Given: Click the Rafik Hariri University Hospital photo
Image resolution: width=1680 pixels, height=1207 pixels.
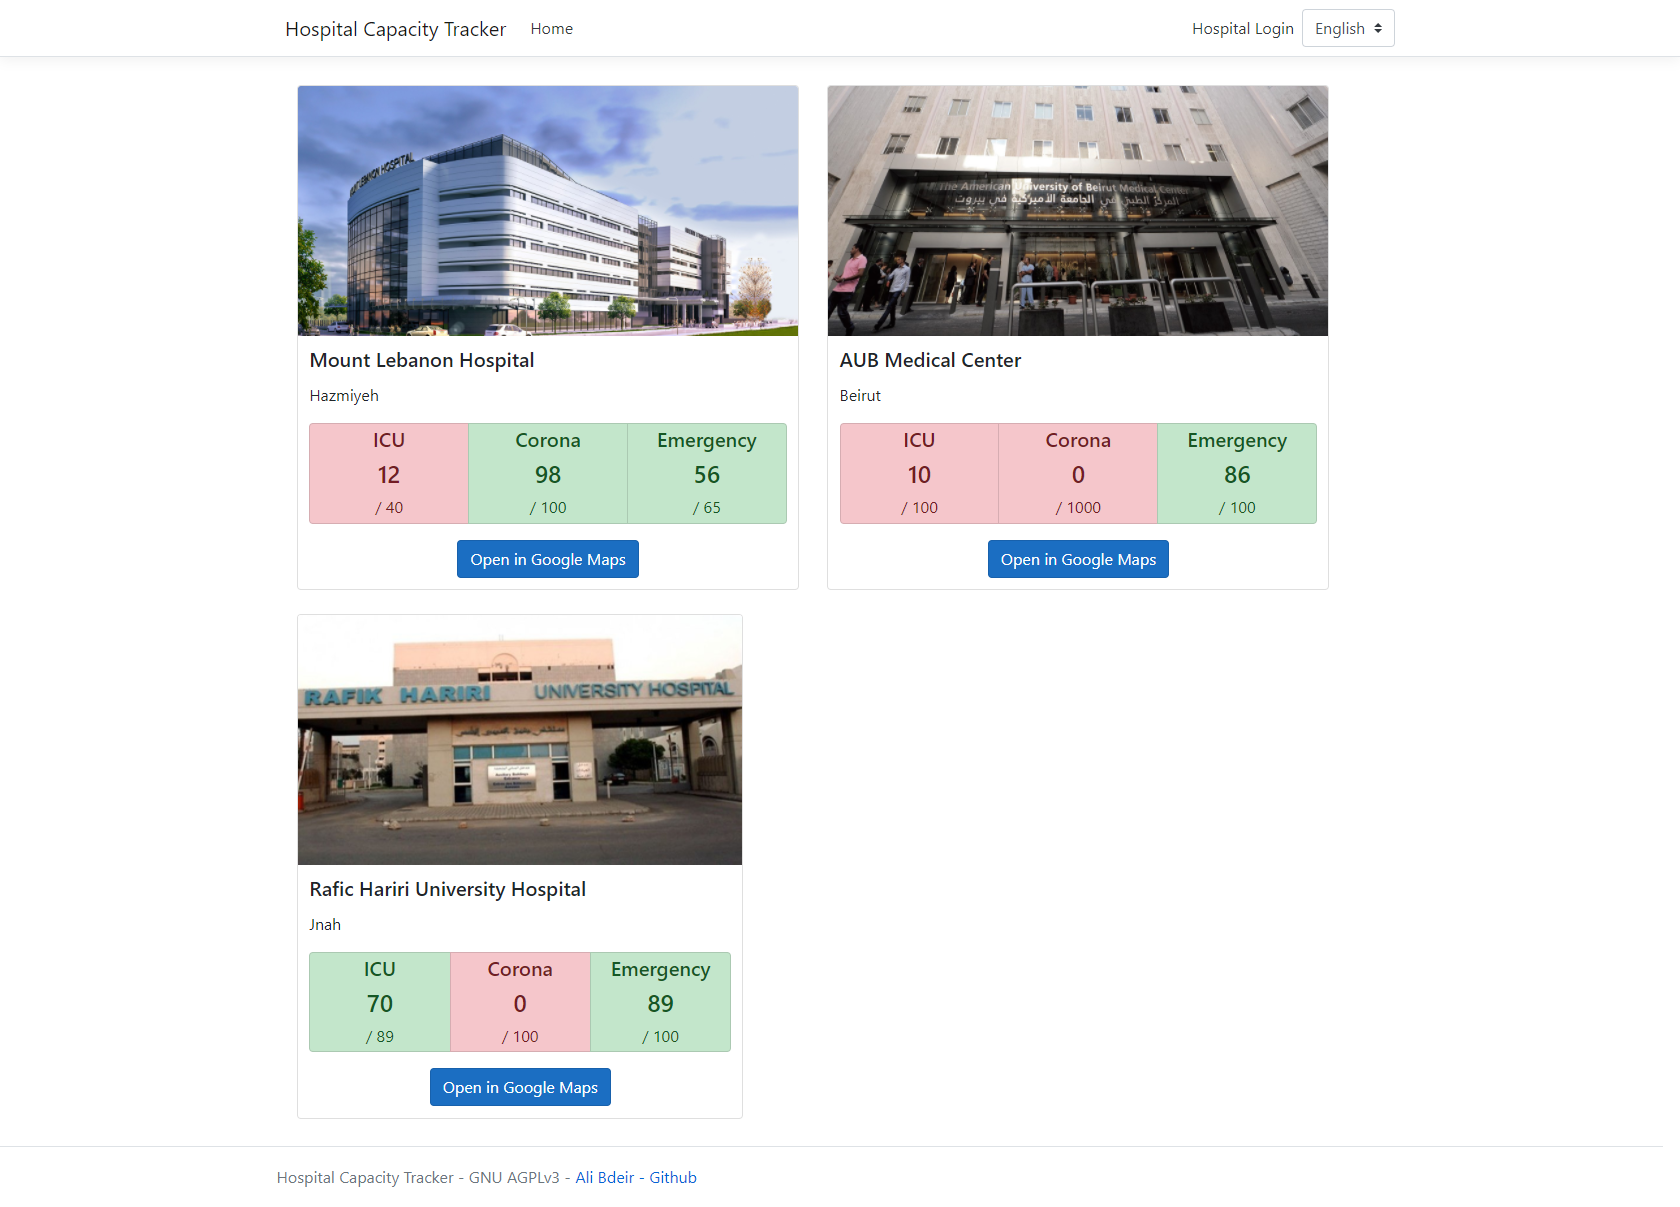Looking at the screenshot, I should pos(520,739).
